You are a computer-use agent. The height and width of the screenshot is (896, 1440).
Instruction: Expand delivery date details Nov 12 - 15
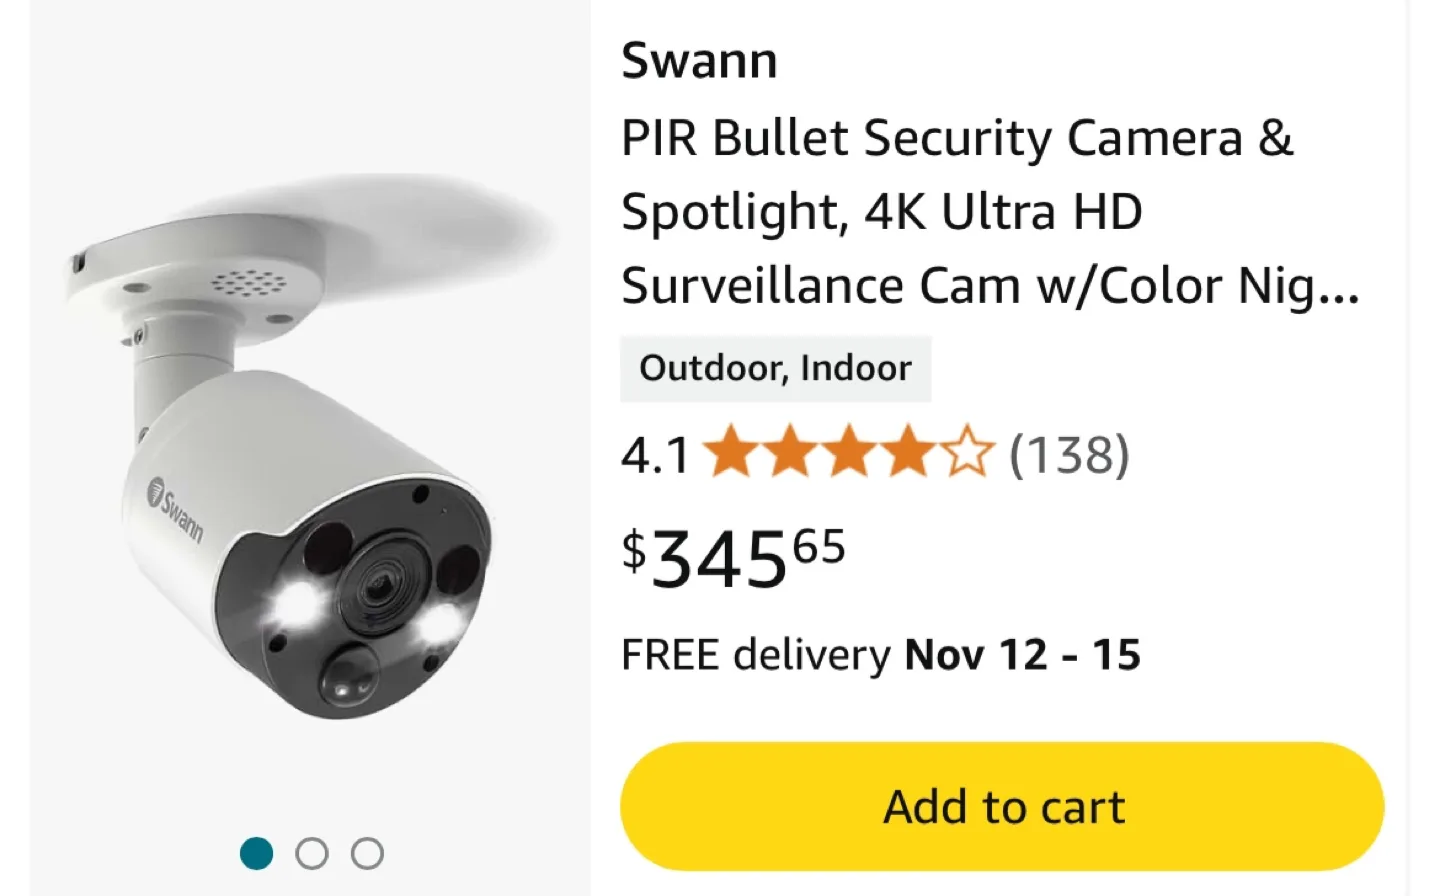1021,655
